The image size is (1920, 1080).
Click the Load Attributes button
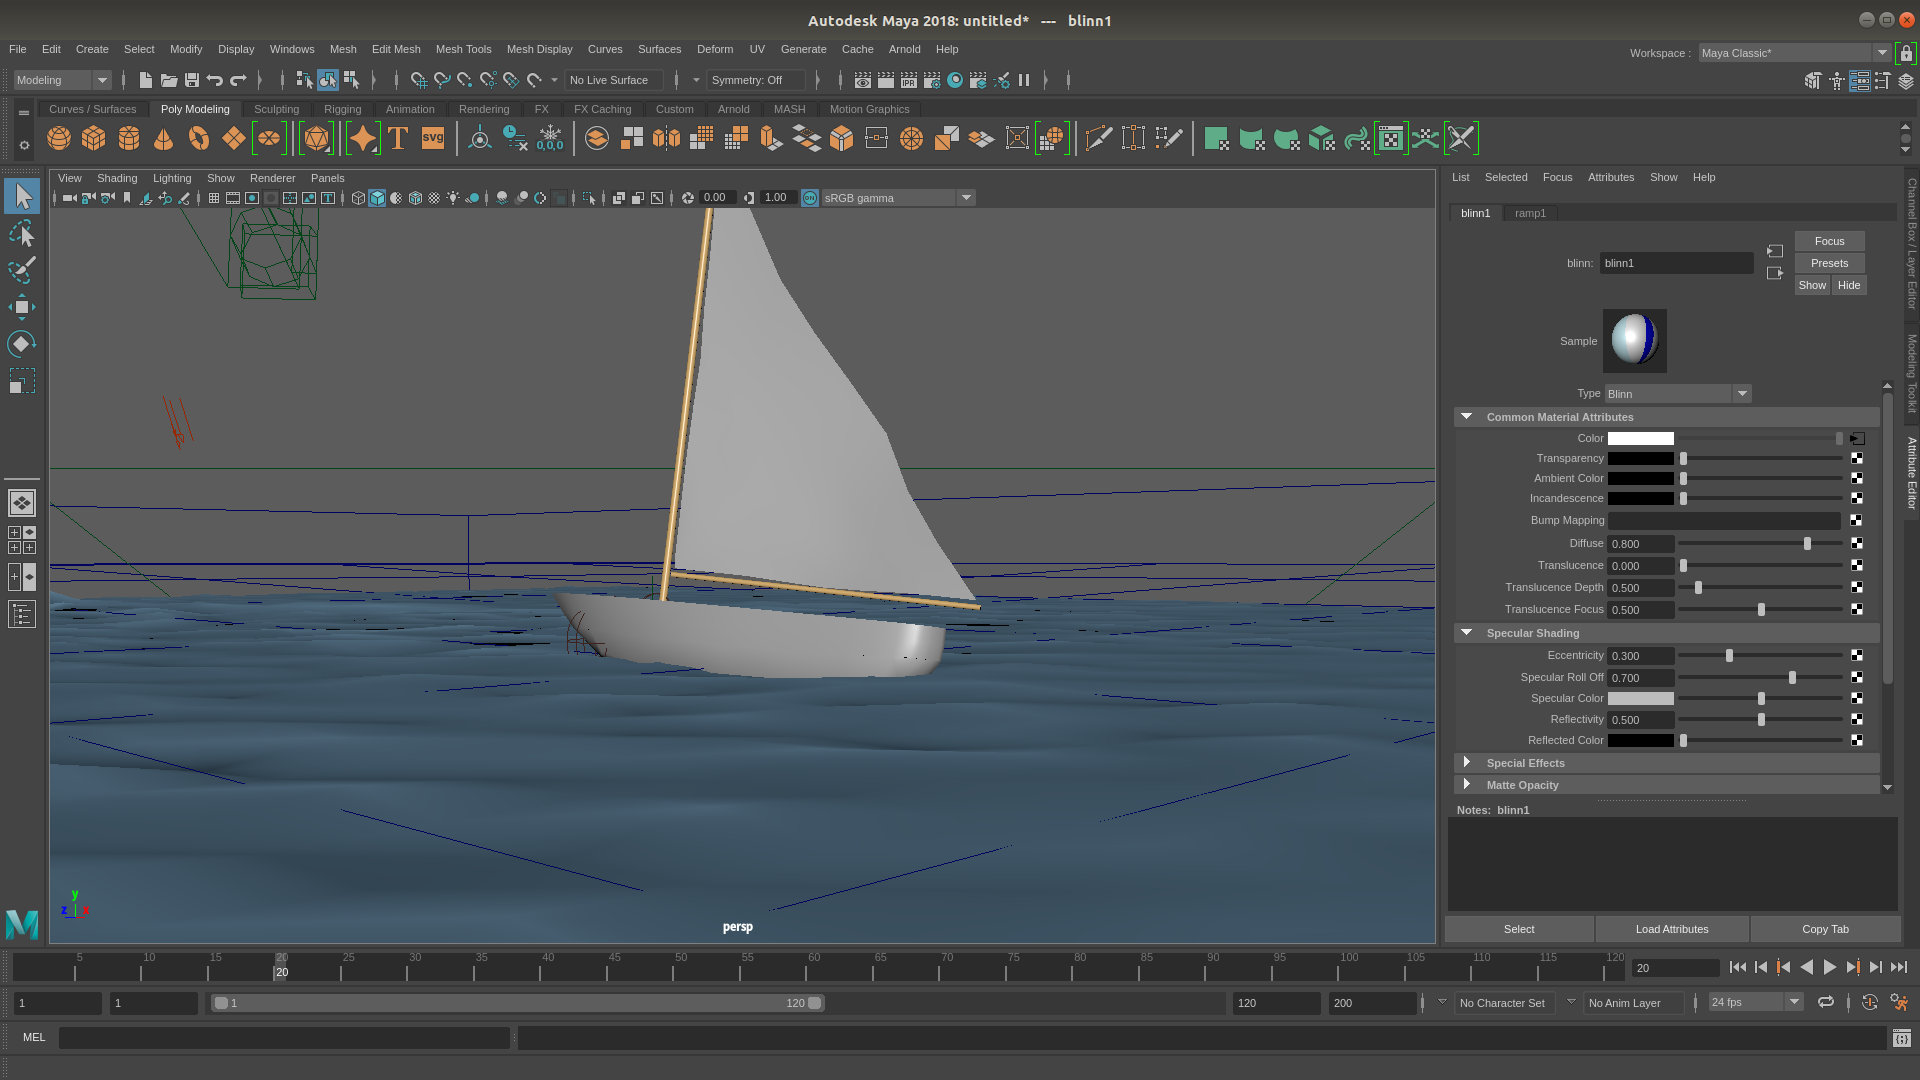click(x=1672, y=929)
